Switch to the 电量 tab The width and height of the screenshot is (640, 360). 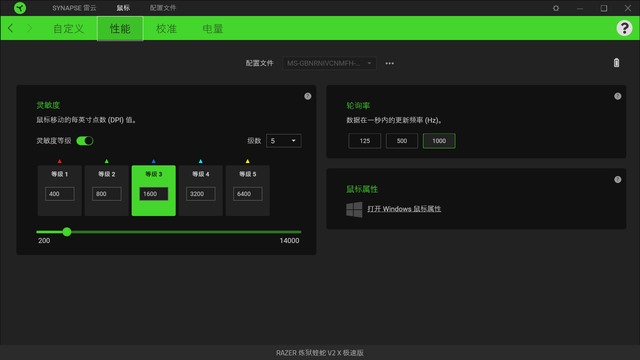click(213, 29)
